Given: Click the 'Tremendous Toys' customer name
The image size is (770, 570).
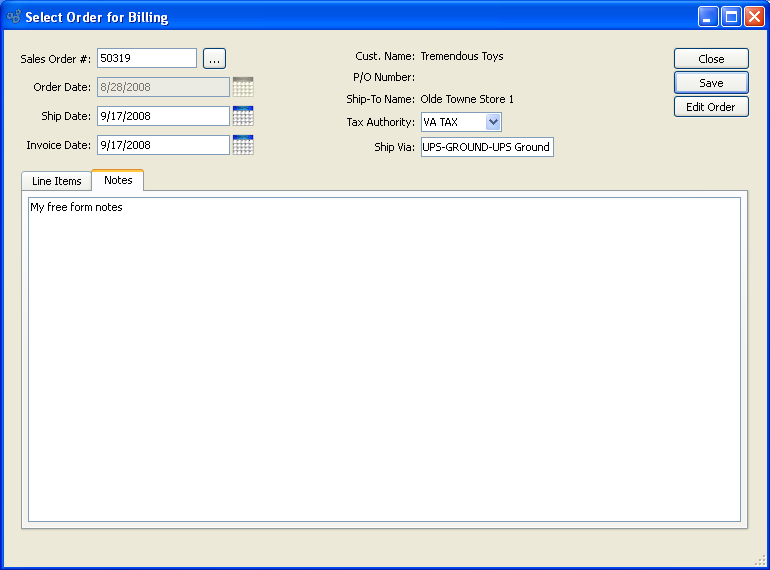Looking at the screenshot, I should 462,56.
